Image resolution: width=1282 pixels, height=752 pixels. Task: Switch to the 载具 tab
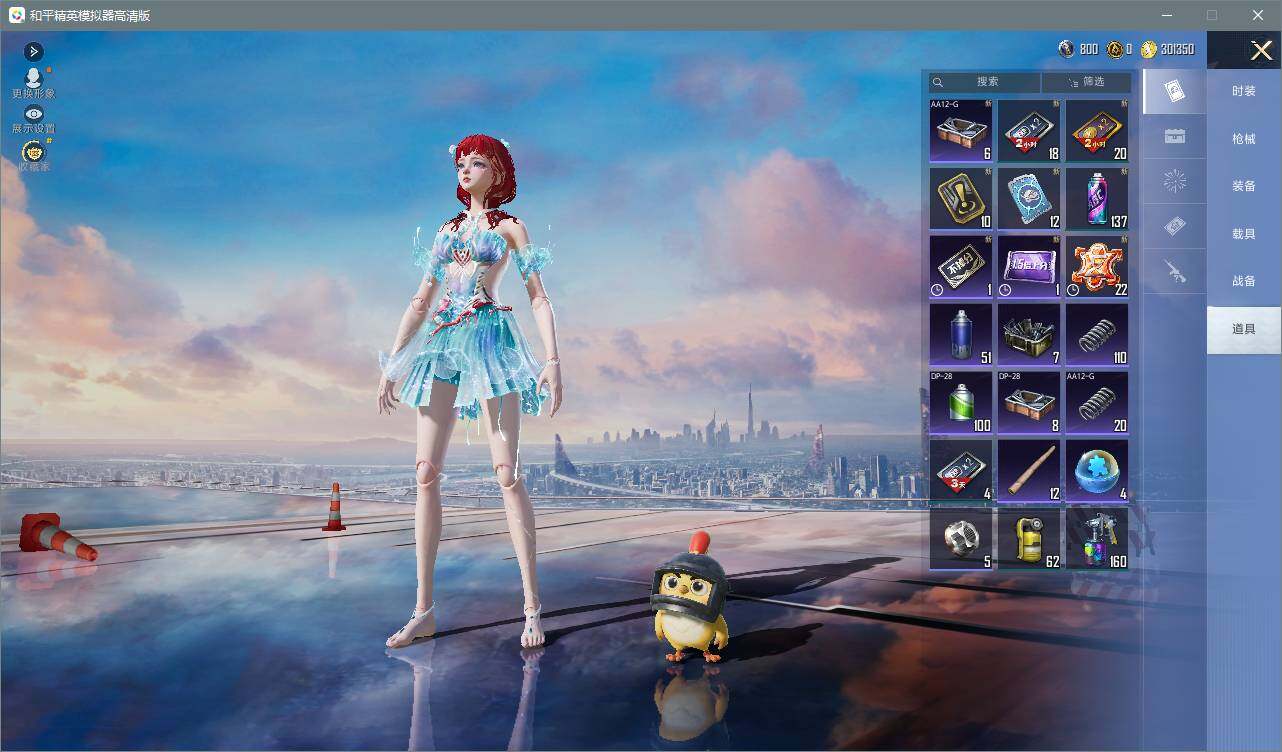click(x=1244, y=234)
